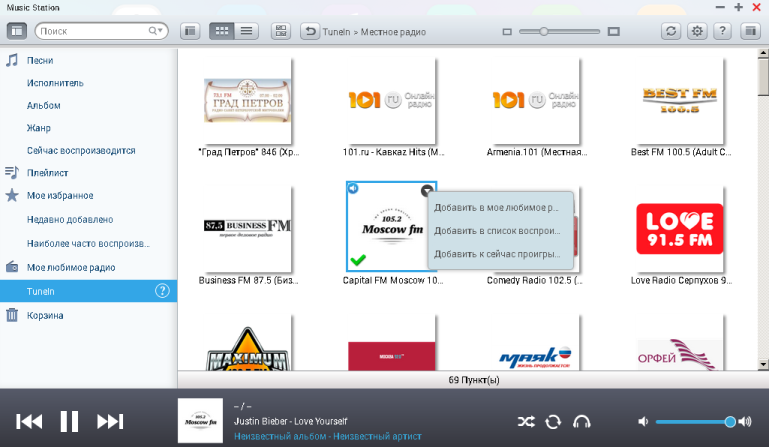Click the star favorites icon
769x447 pixels.
[12, 195]
